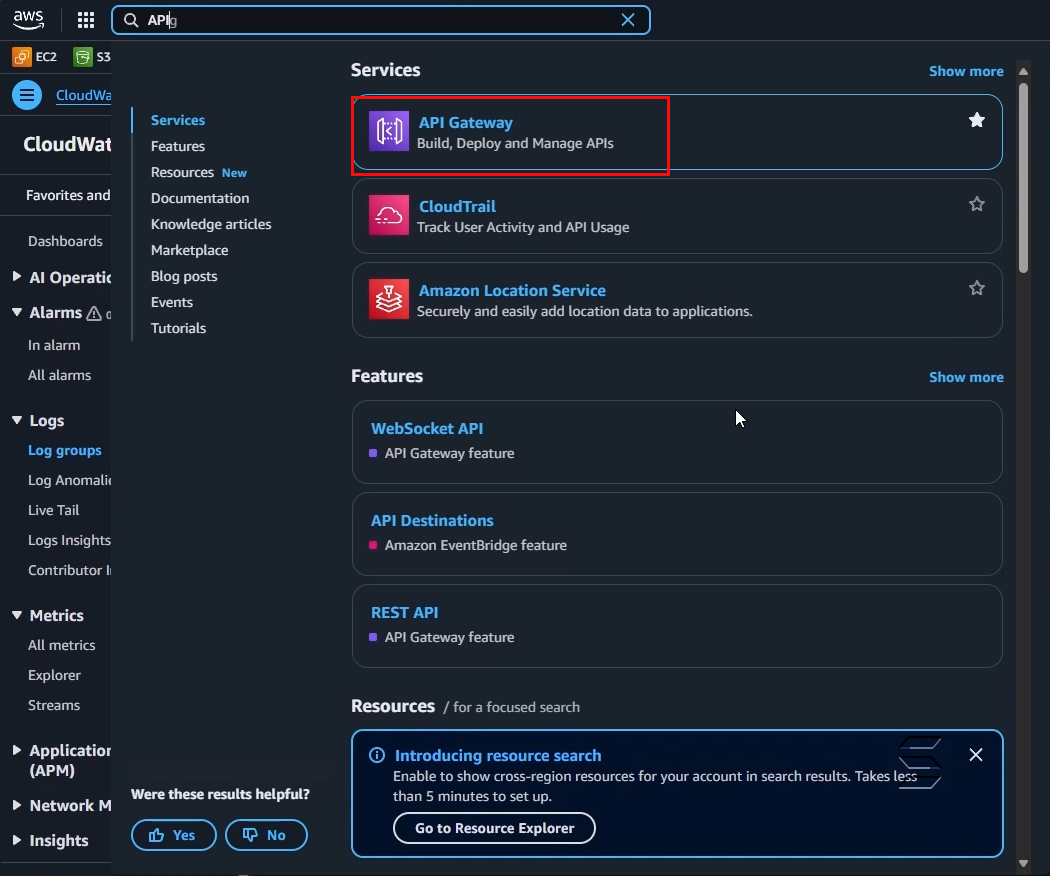The image size is (1050, 876).
Task: Open Log groups in the sidebar
Action: click(64, 450)
